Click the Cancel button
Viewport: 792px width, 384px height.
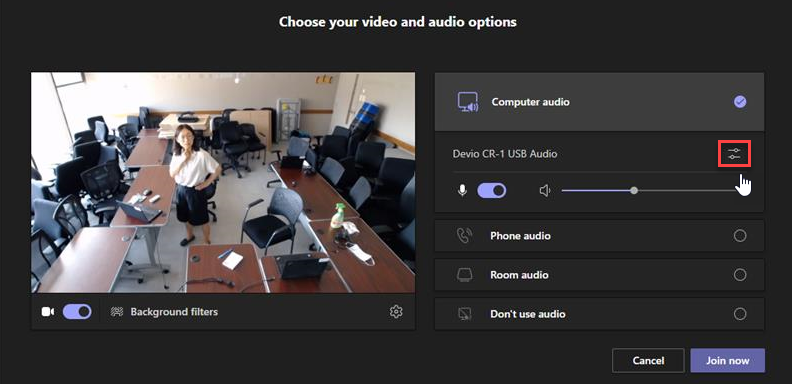(x=648, y=361)
